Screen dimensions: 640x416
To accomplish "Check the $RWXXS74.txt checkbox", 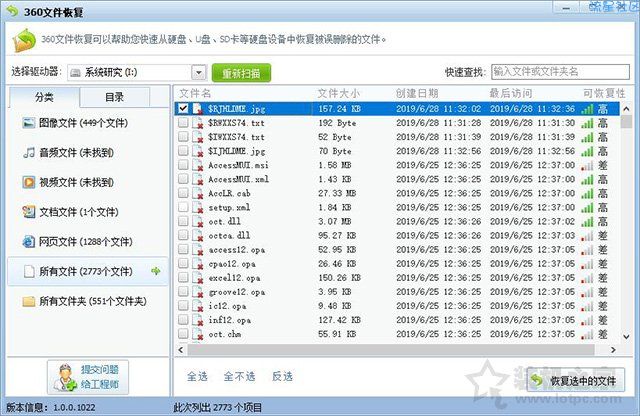I will coord(183,122).
